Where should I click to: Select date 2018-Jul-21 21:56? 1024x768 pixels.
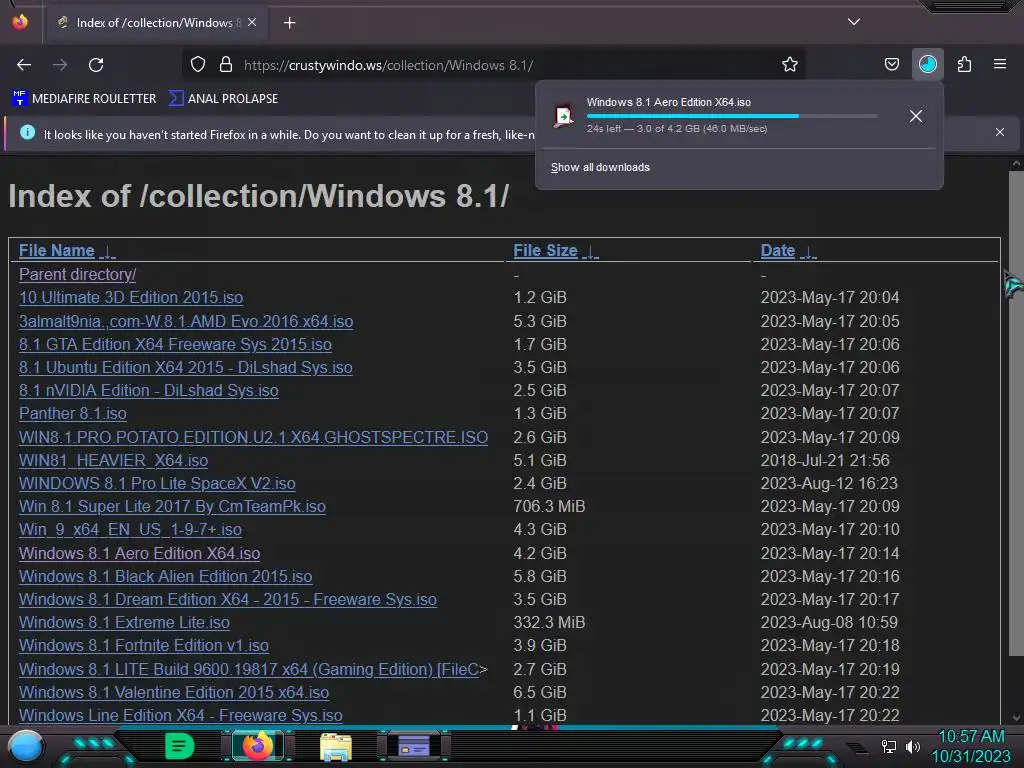click(x=825, y=460)
